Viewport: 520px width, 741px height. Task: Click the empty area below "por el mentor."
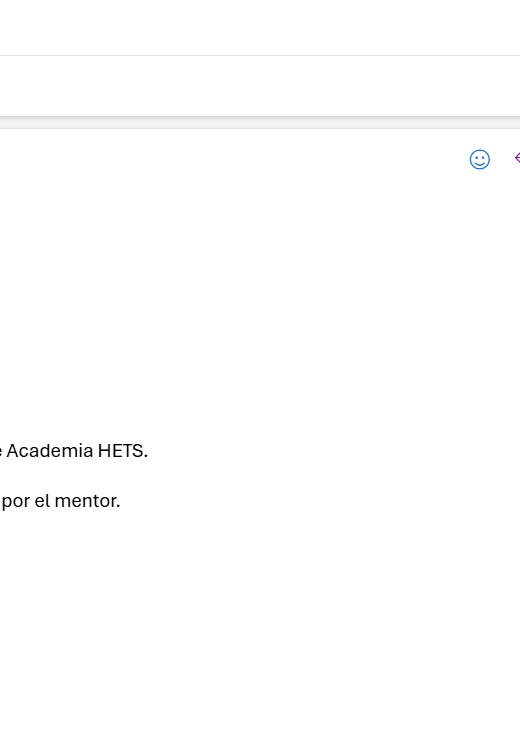point(260,624)
